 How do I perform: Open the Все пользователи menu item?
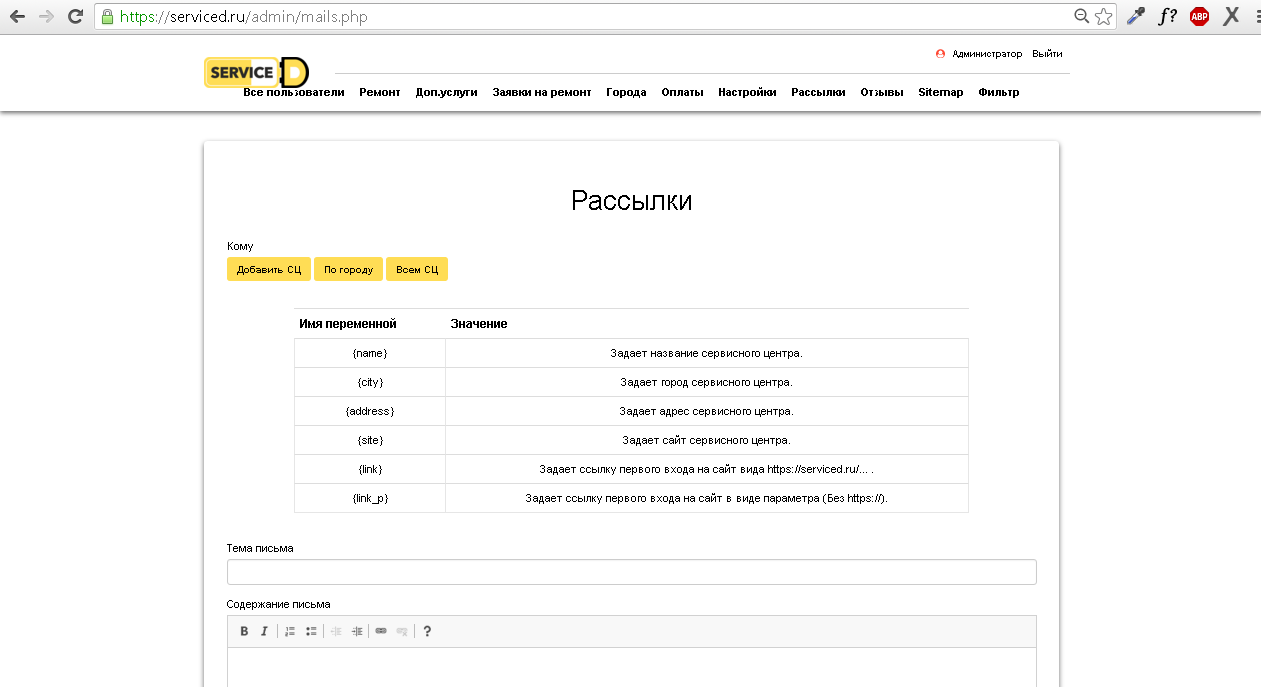294,92
